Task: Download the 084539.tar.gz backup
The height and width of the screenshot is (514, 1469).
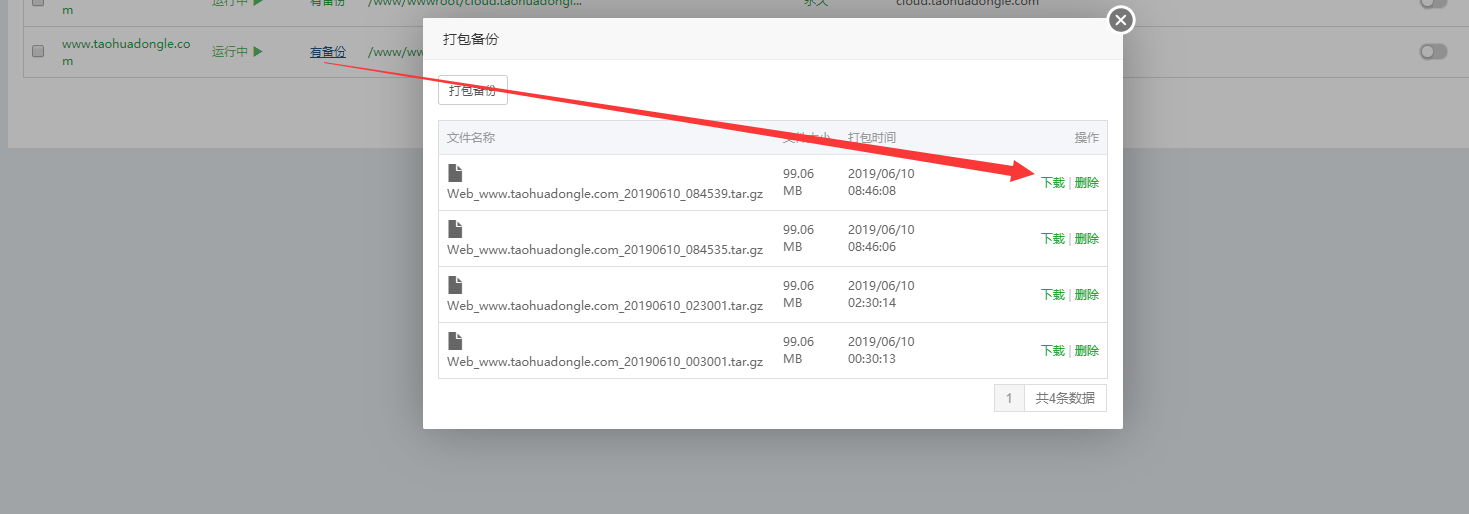Action: [x=1053, y=183]
